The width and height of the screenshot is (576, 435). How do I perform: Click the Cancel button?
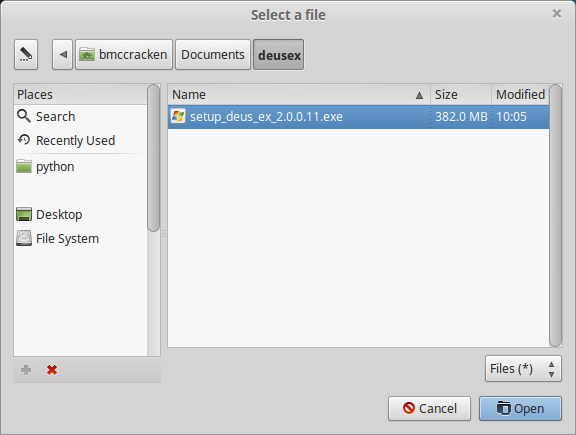[429, 408]
